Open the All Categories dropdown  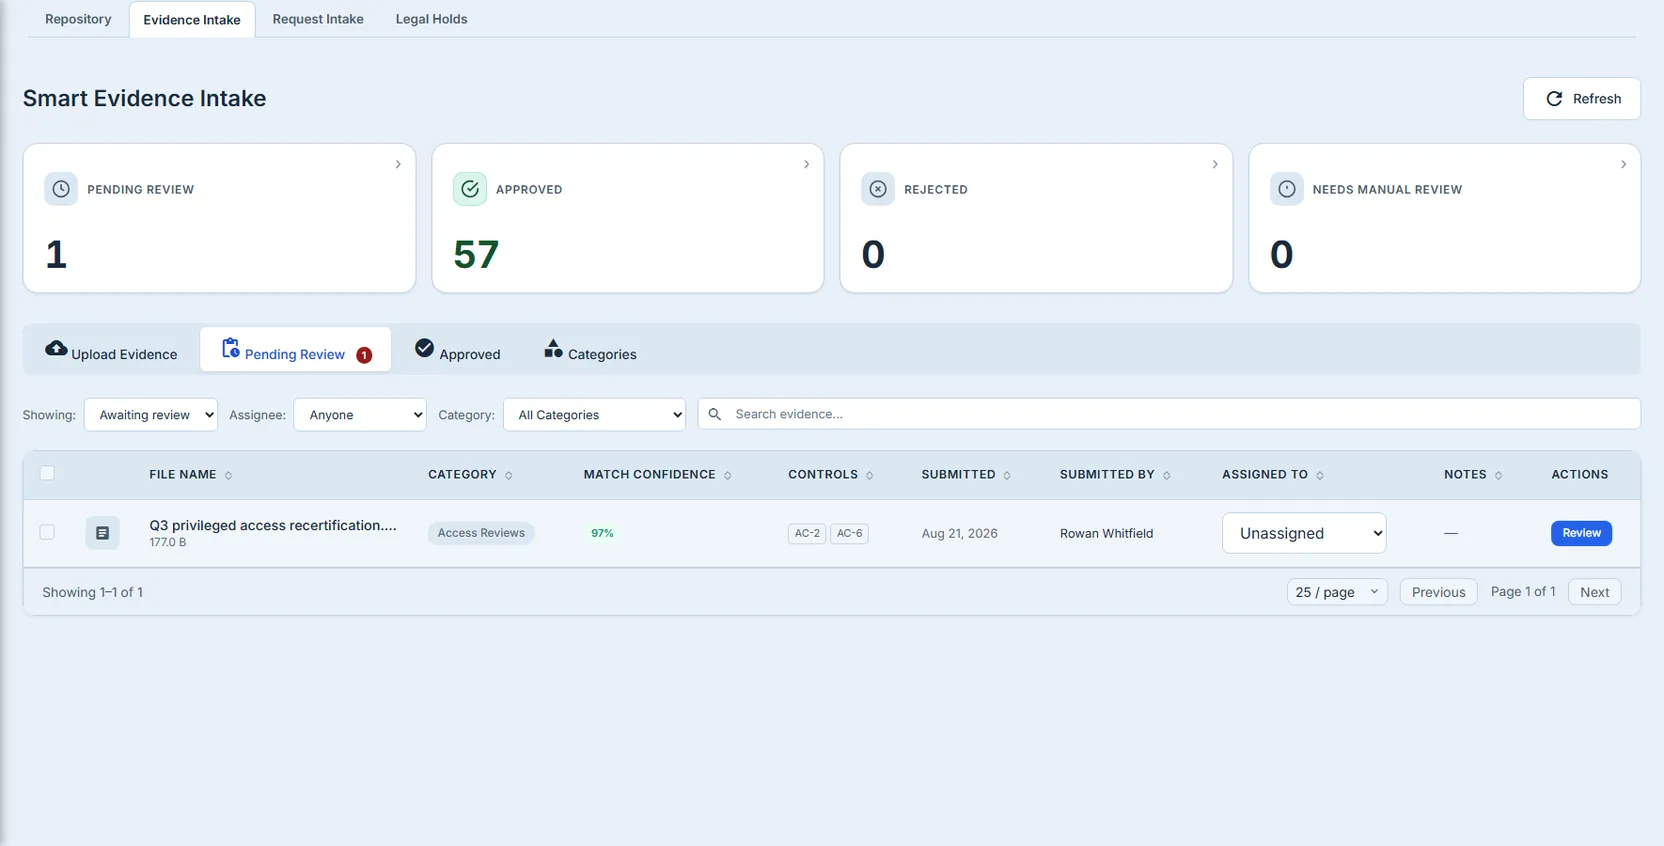click(x=594, y=415)
